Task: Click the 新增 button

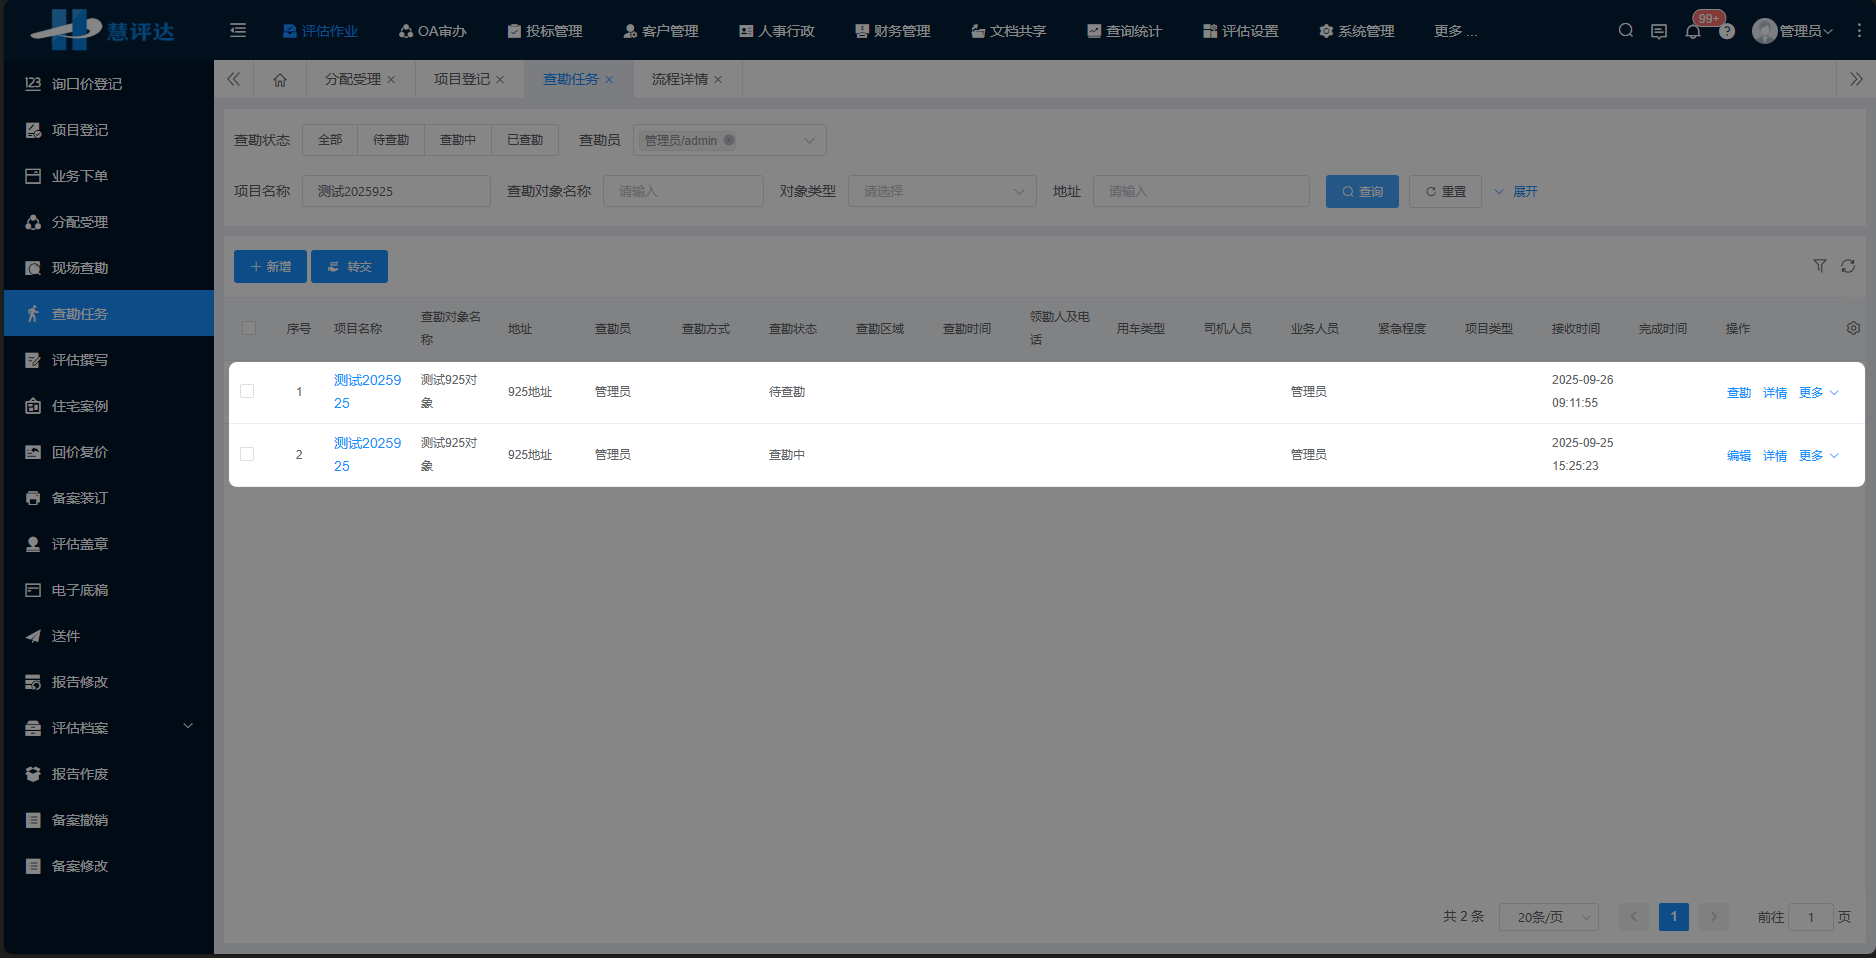Action: tap(270, 266)
